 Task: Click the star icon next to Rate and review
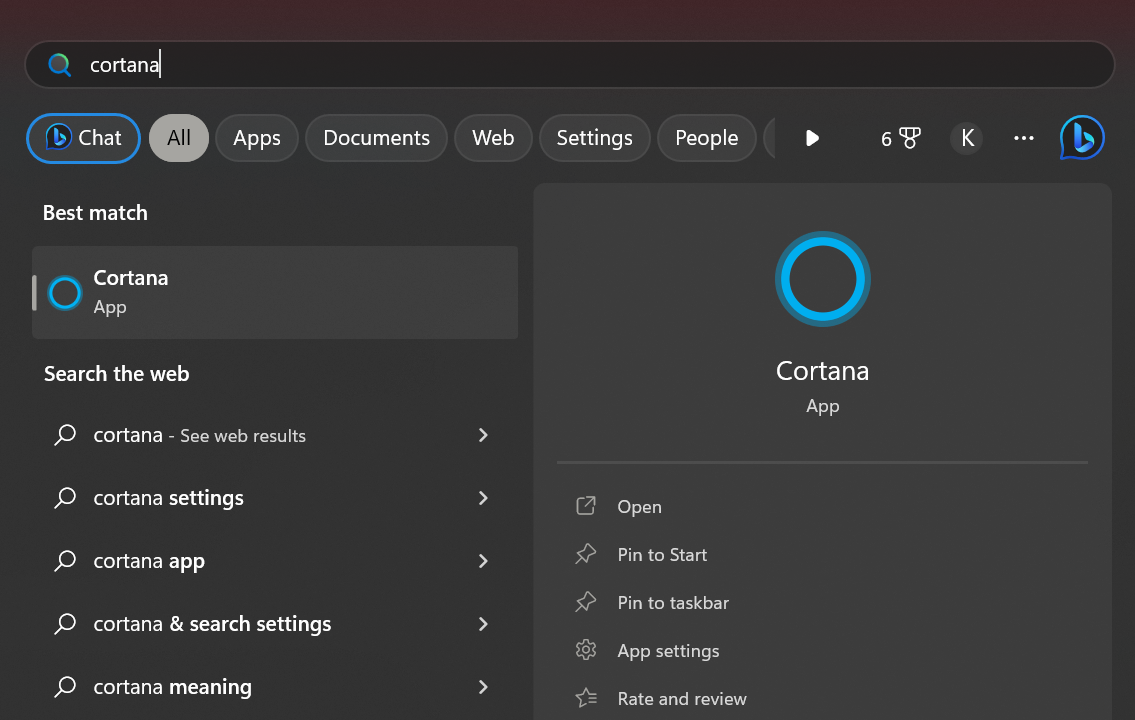pos(586,698)
